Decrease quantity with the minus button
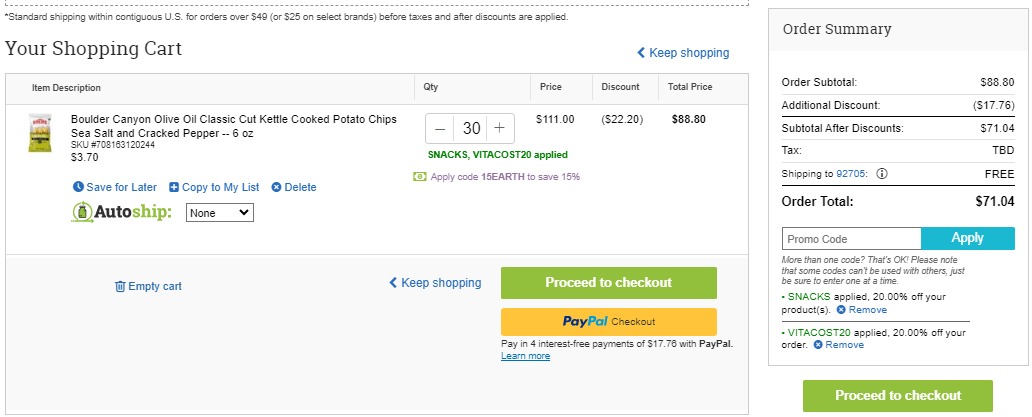Viewport: 1032px width, 417px height. [440, 128]
